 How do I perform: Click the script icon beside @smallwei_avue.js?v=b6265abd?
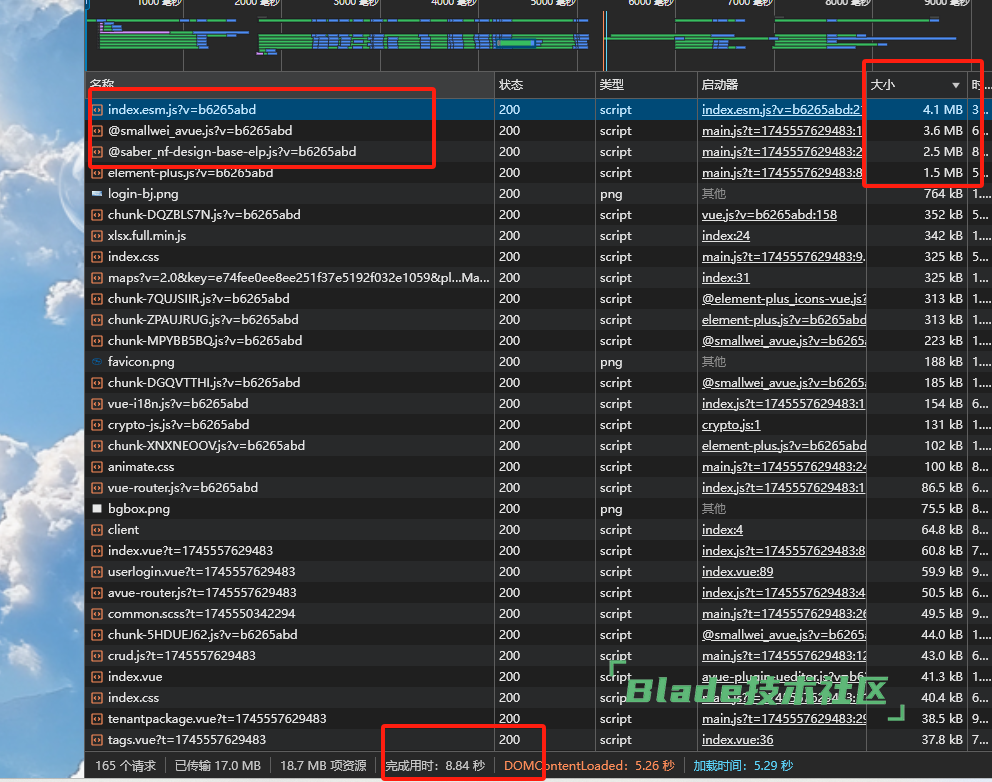tap(97, 131)
